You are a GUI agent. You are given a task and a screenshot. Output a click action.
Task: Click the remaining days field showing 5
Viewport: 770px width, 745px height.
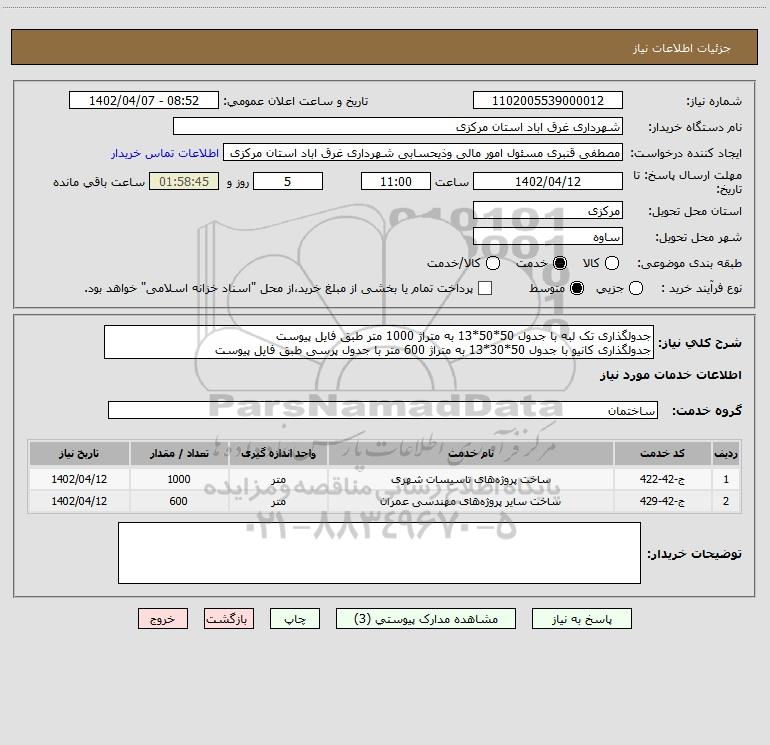click(288, 181)
